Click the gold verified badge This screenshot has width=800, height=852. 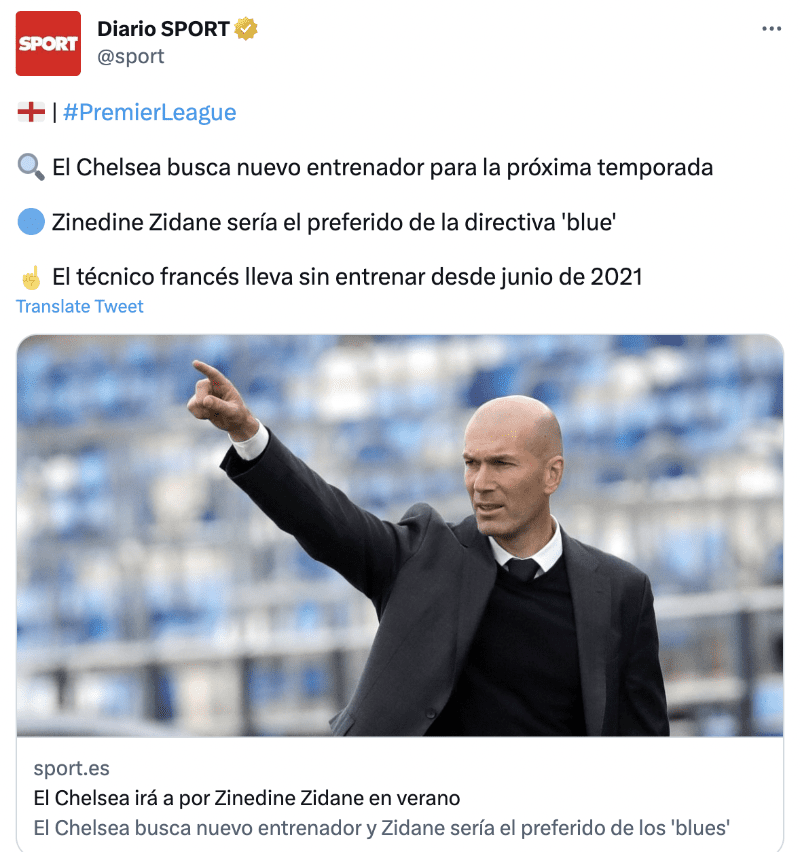click(246, 29)
